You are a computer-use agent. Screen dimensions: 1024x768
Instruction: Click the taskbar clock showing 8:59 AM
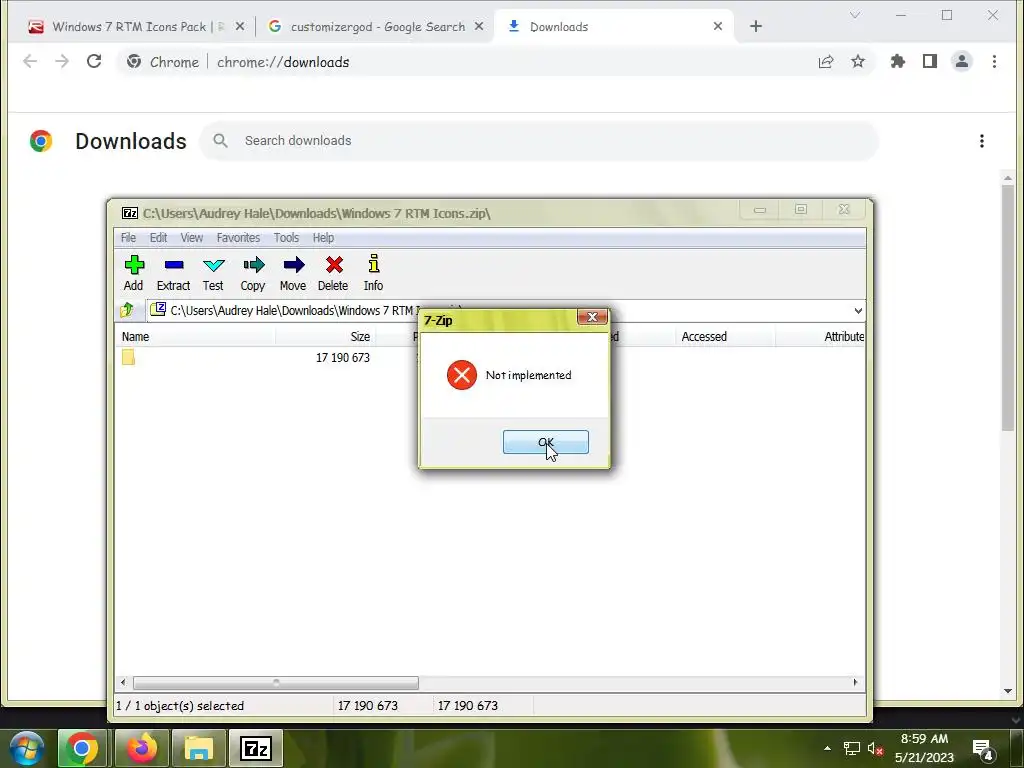pyautogui.click(x=924, y=748)
